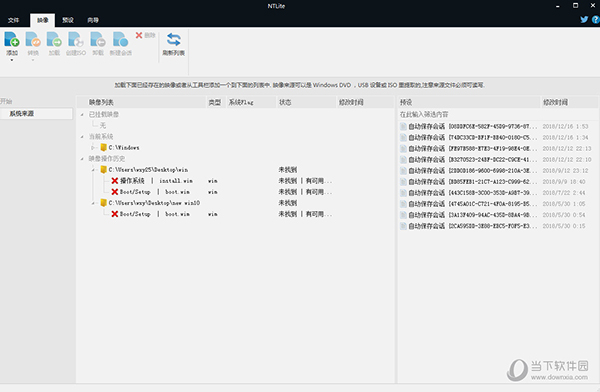Open the Twitter bird icon

[584, 20]
